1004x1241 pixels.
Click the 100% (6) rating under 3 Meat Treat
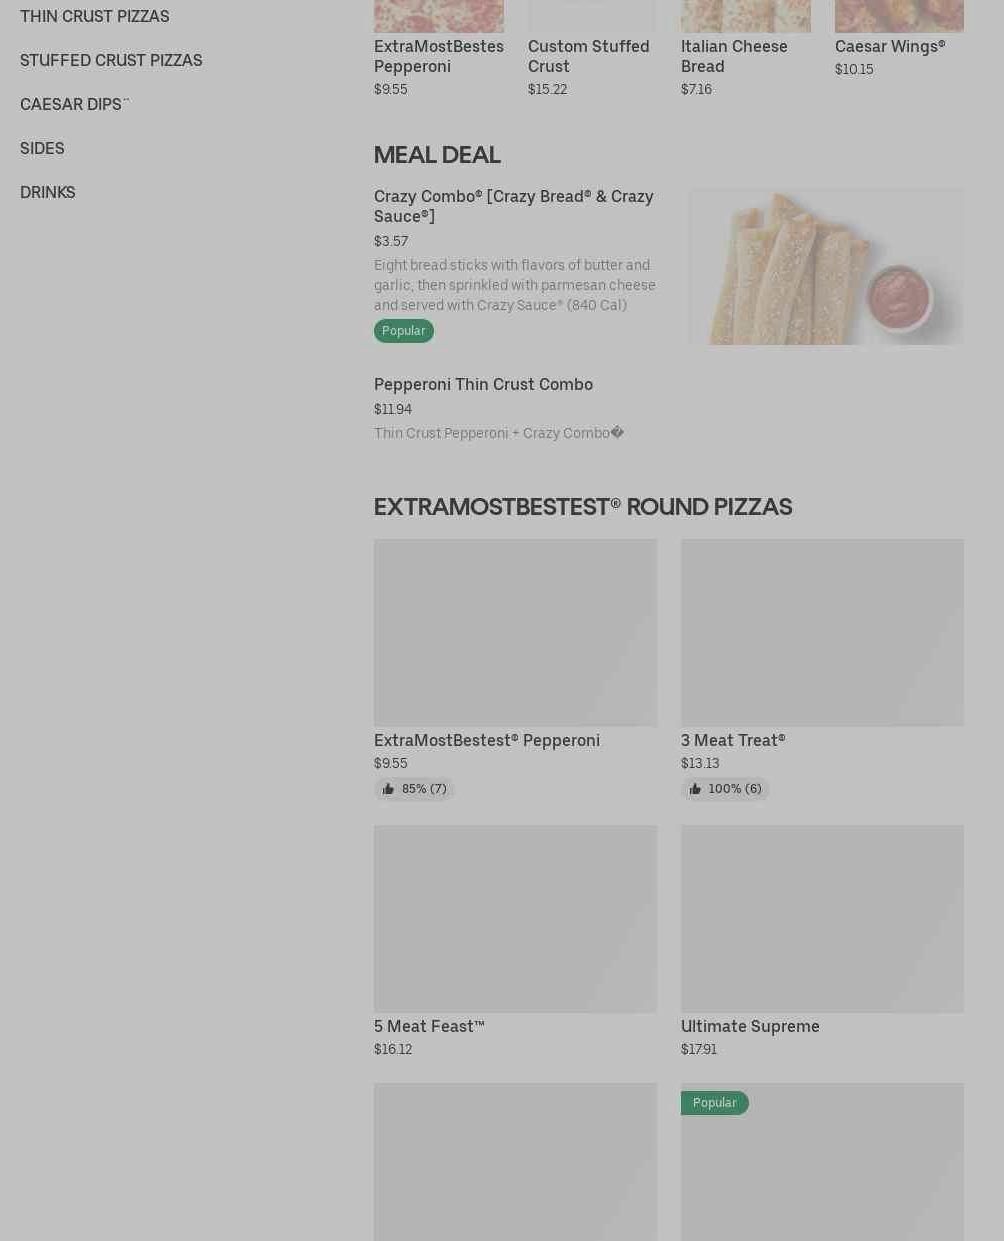click(734, 789)
